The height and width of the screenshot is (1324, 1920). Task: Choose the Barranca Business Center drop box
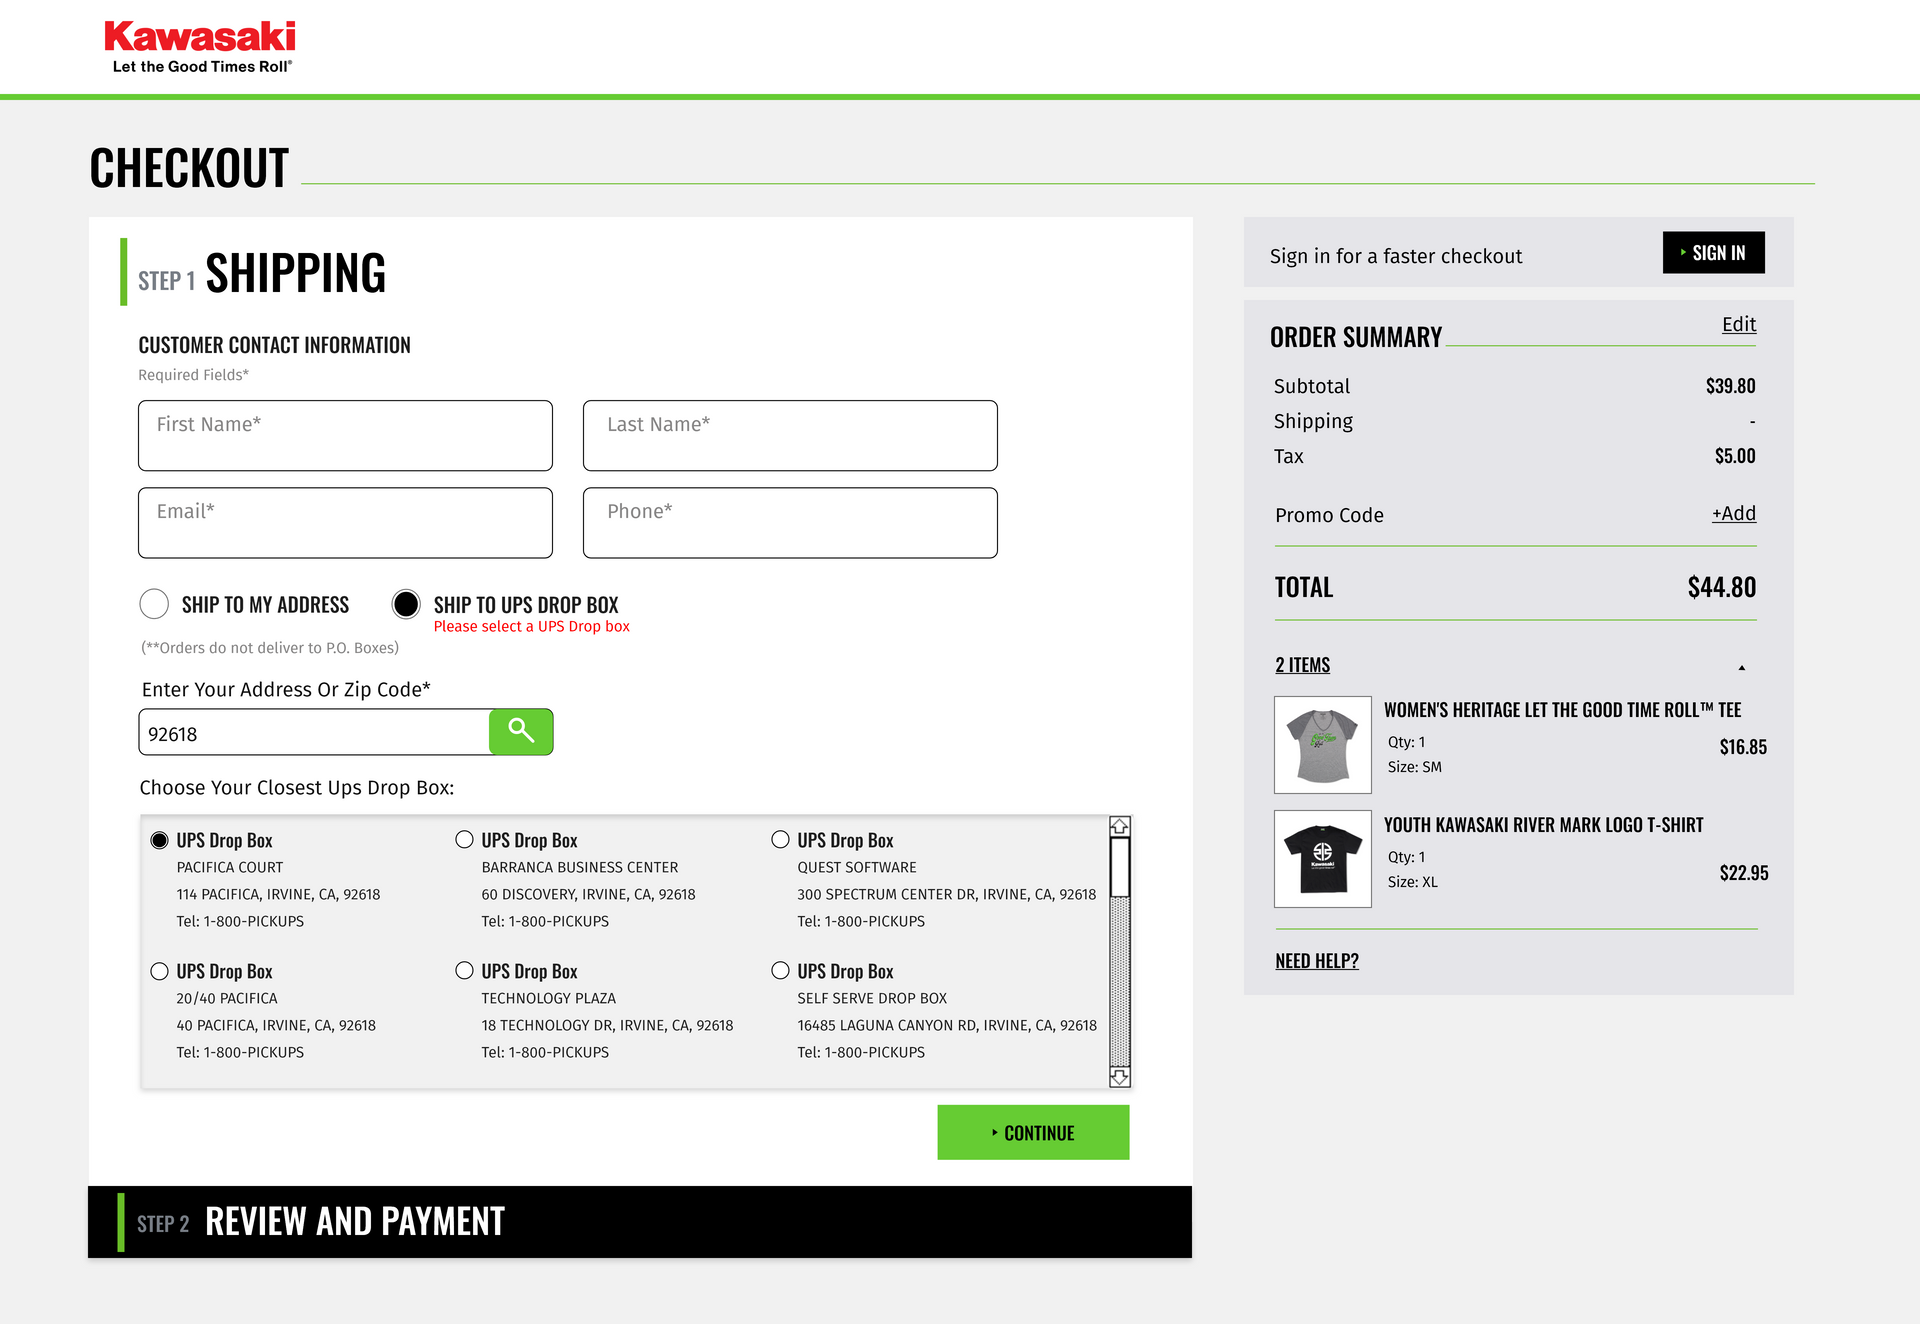(464, 840)
